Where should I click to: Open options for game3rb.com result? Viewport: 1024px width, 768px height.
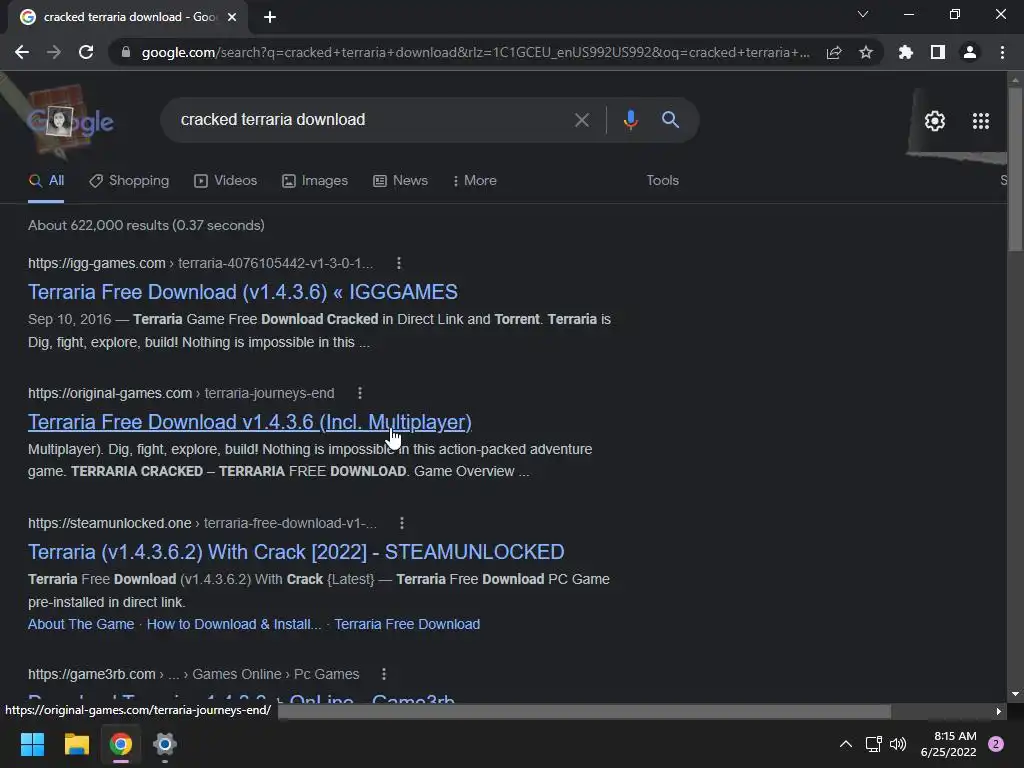(x=384, y=674)
